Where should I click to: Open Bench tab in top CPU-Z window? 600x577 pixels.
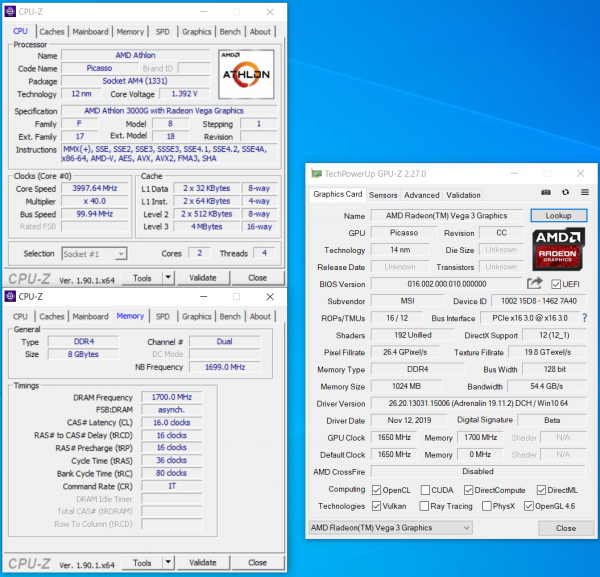tap(230, 32)
